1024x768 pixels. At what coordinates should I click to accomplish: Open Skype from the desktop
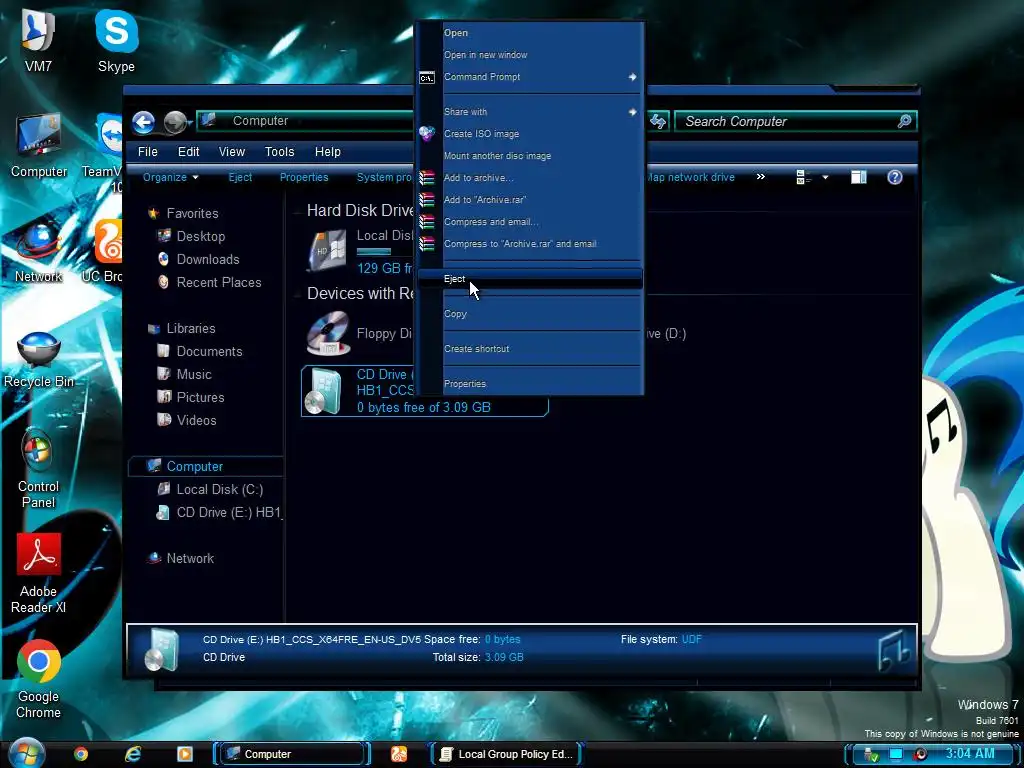point(116,40)
